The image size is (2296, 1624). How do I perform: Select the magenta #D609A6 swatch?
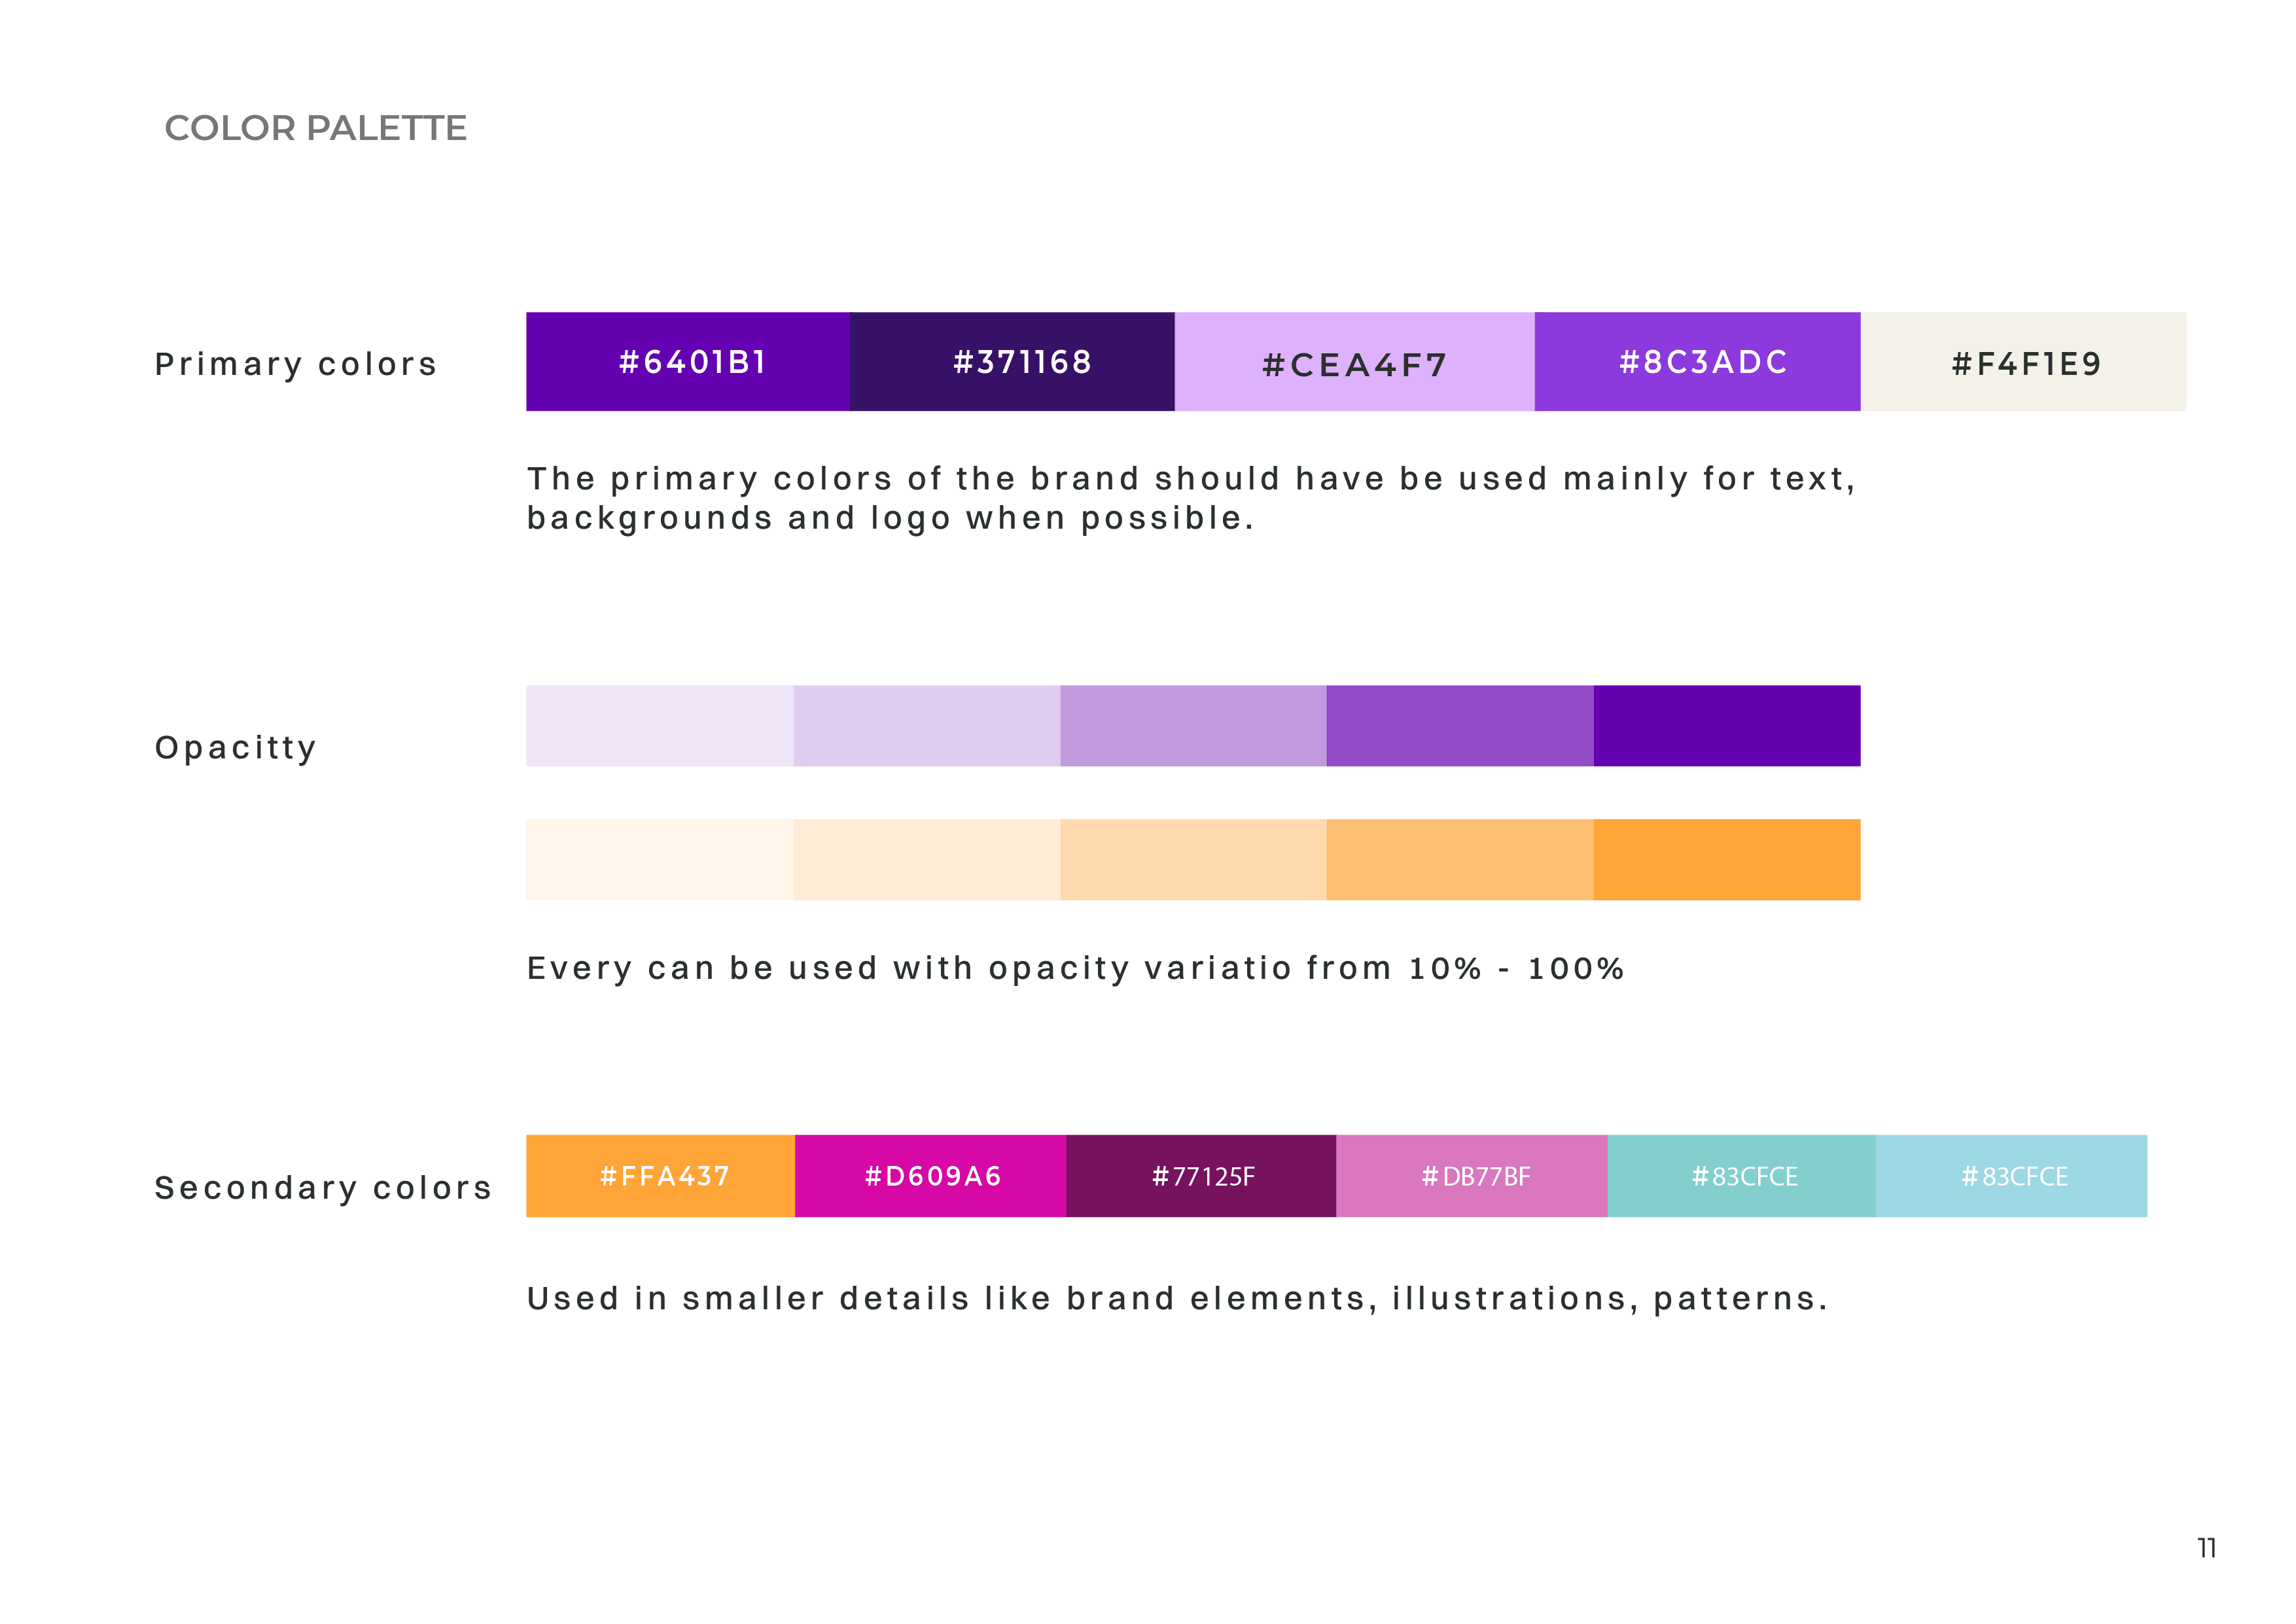click(930, 1176)
